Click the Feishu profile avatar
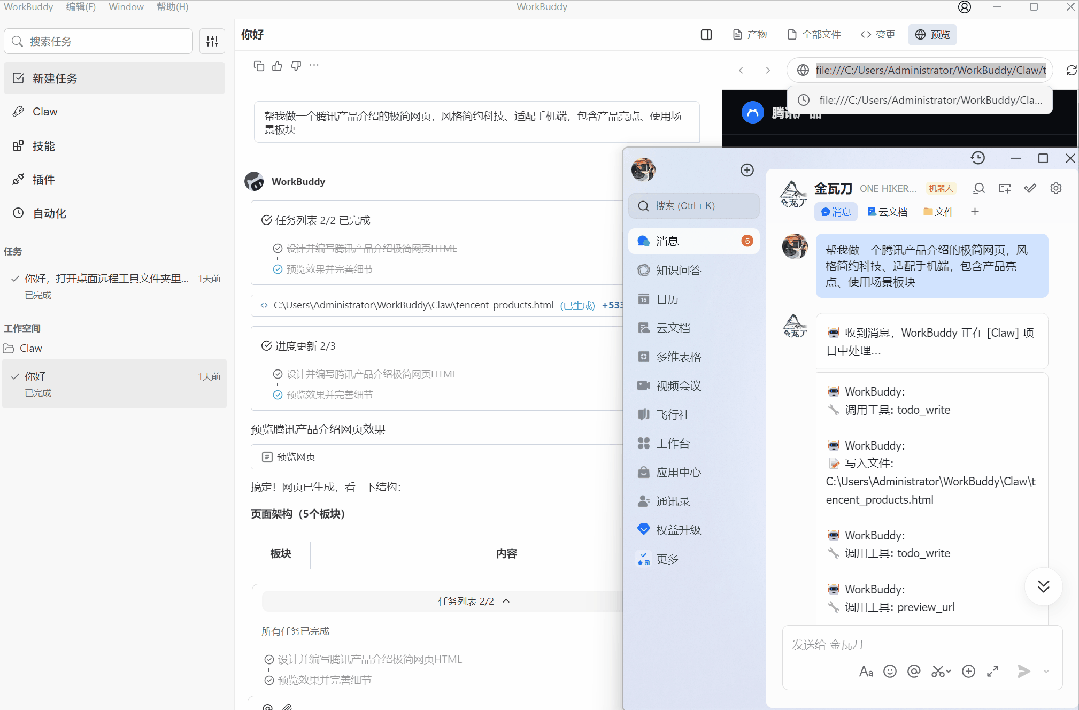The height and width of the screenshot is (710, 1079). [x=643, y=169]
